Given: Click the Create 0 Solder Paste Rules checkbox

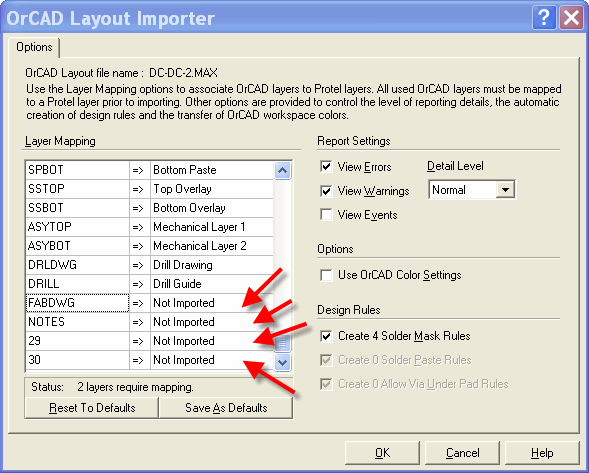Looking at the screenshot, I should 326,360.
